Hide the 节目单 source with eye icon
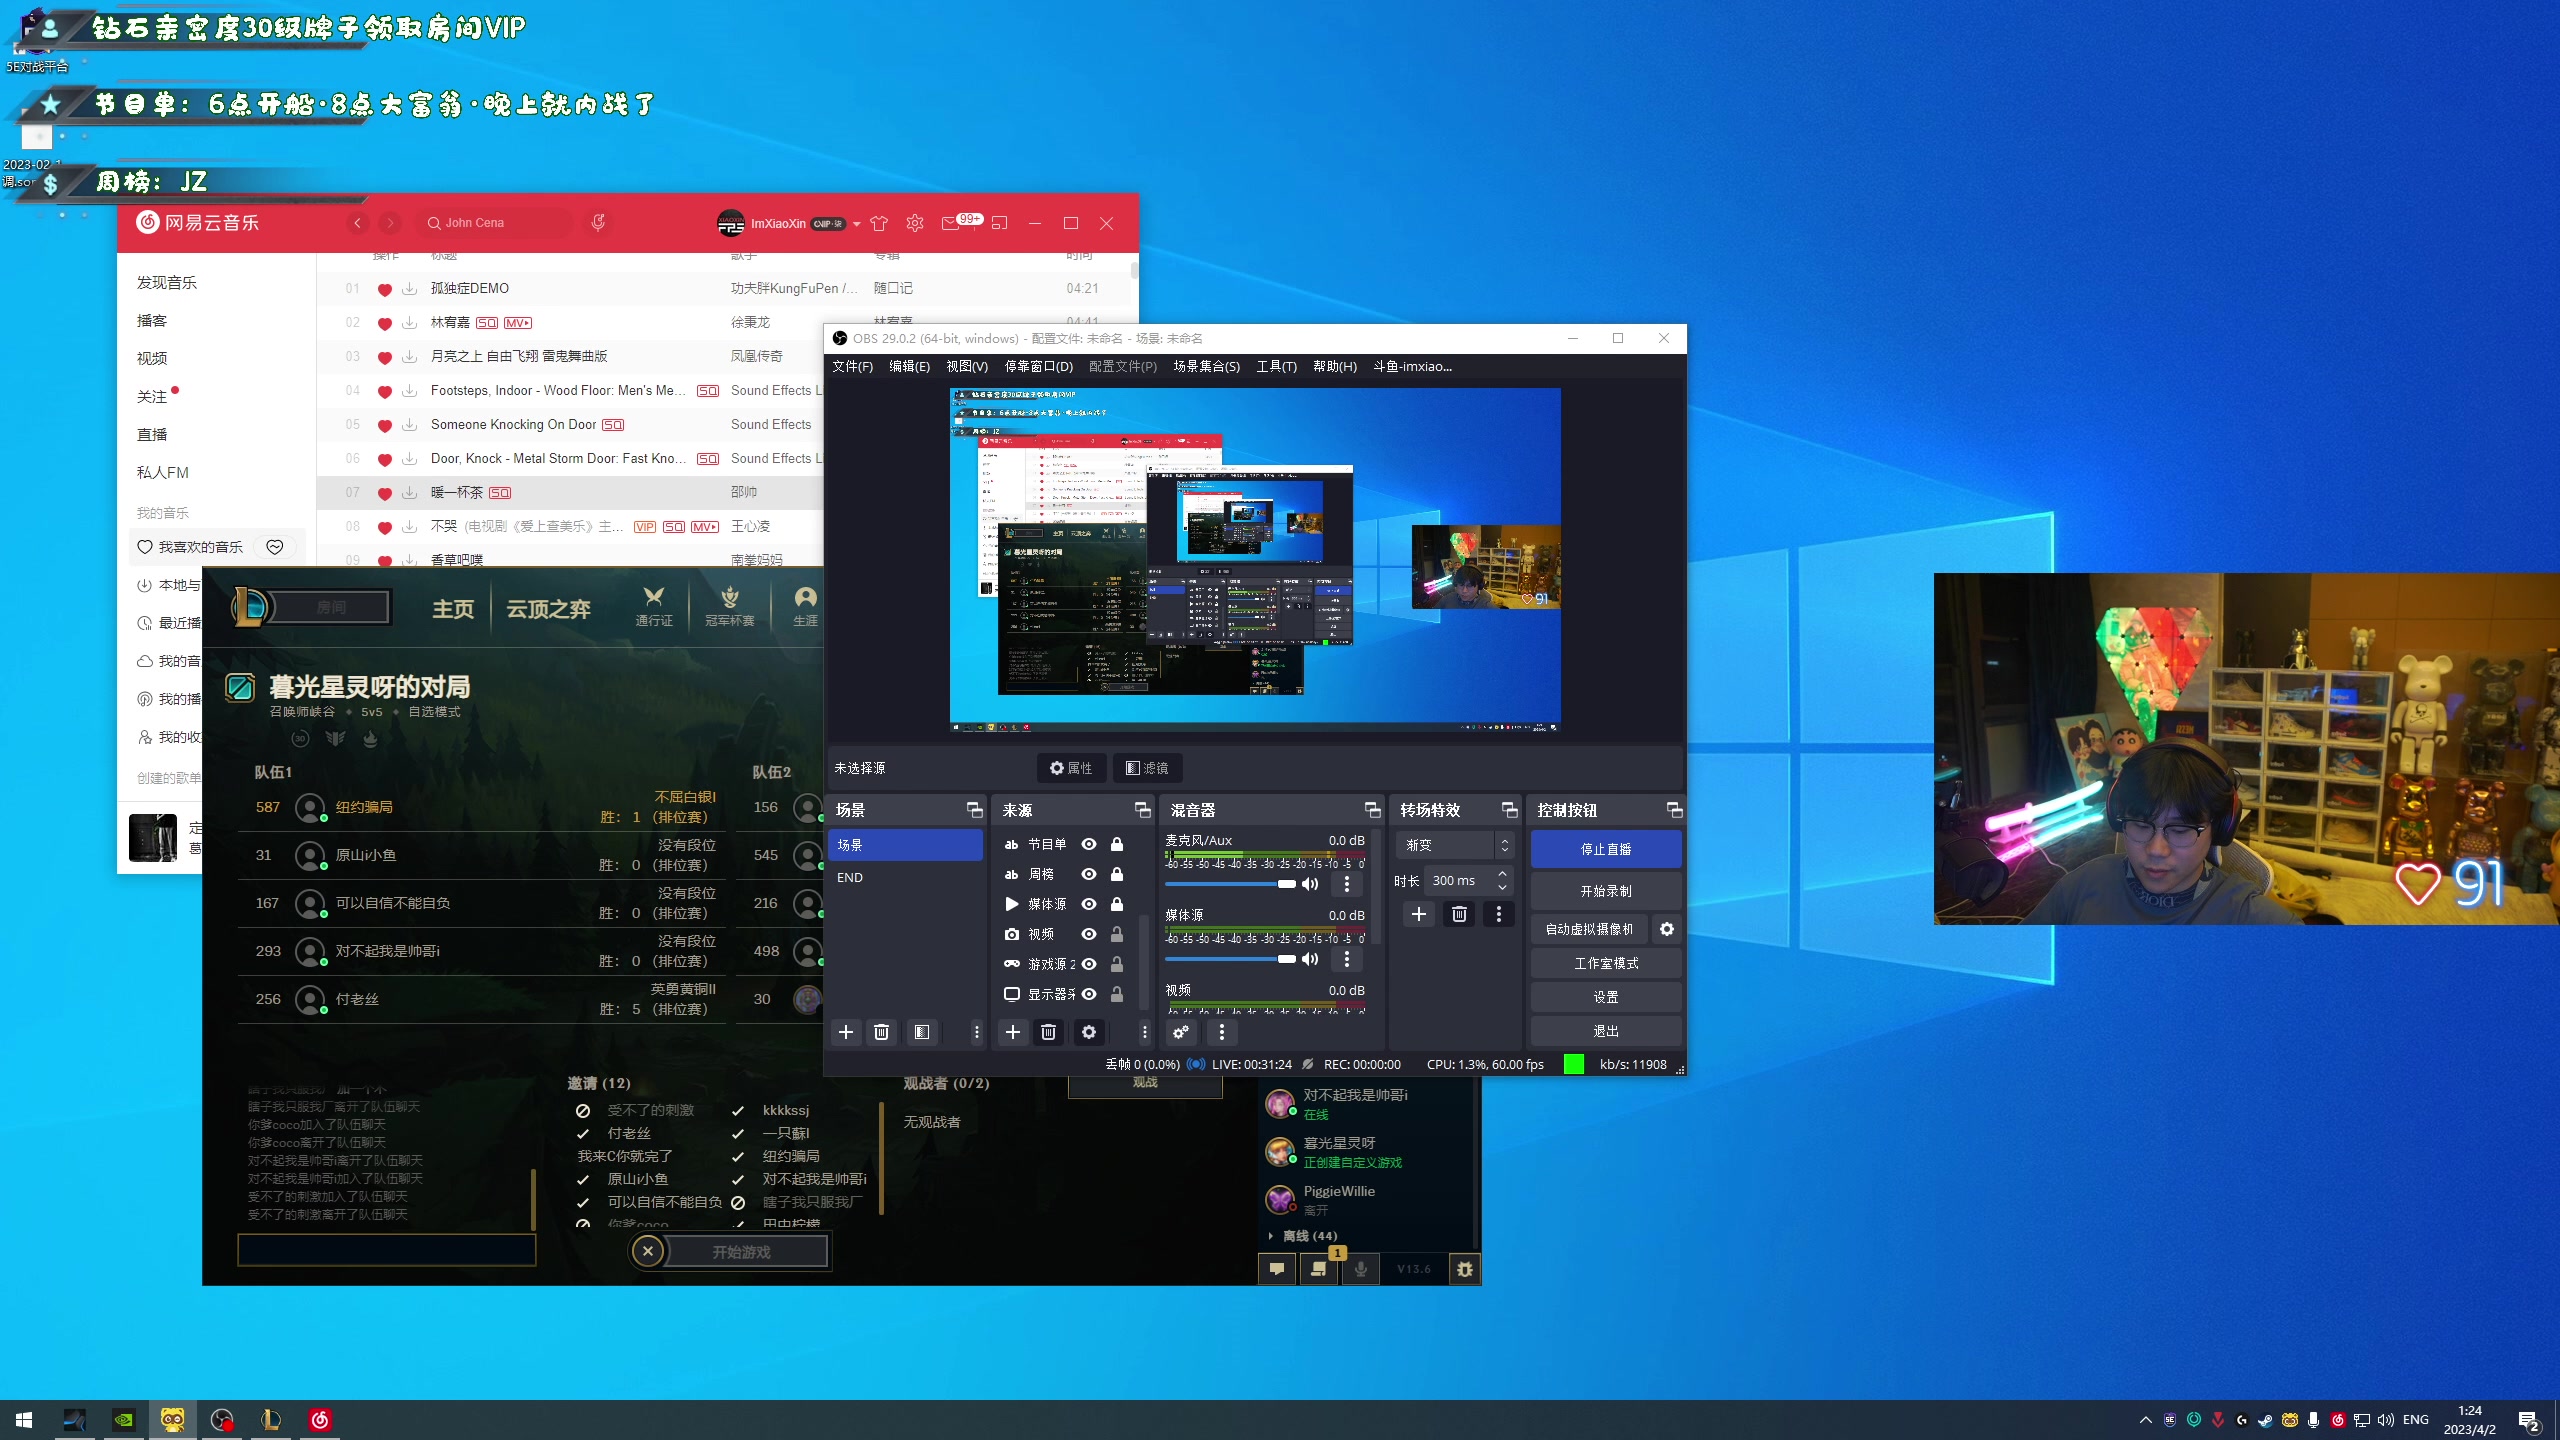 coord(1088,844)
